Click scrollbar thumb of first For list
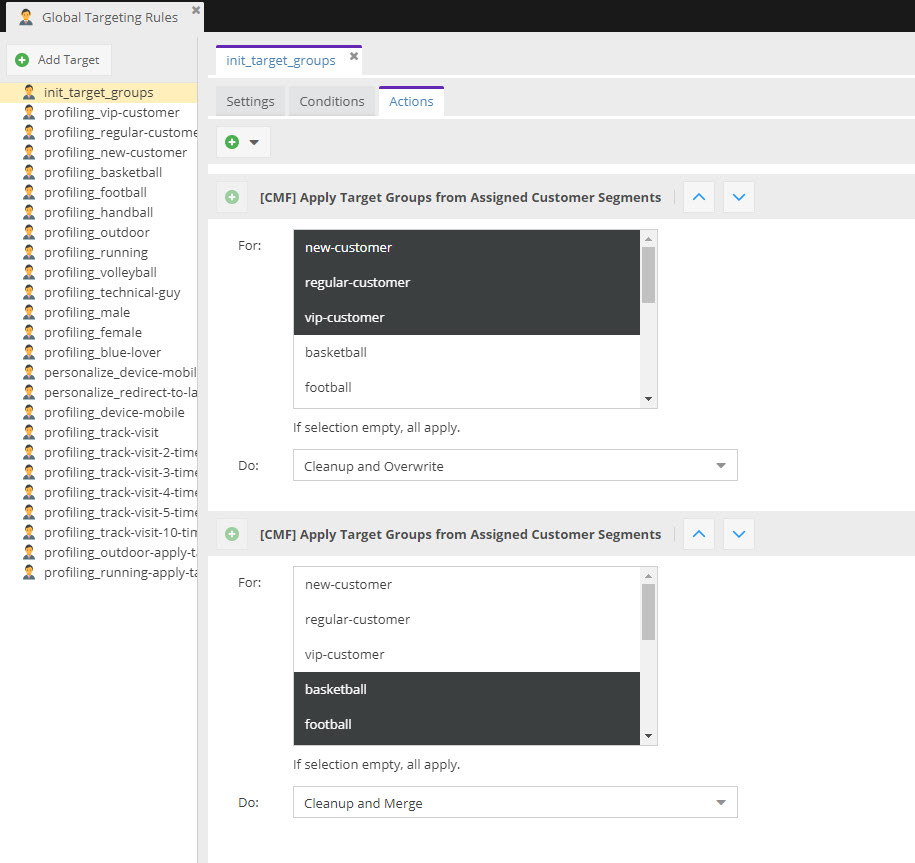The height and width of the screenshot is (863, 915). pyautogui.click(x=648, y=275)
